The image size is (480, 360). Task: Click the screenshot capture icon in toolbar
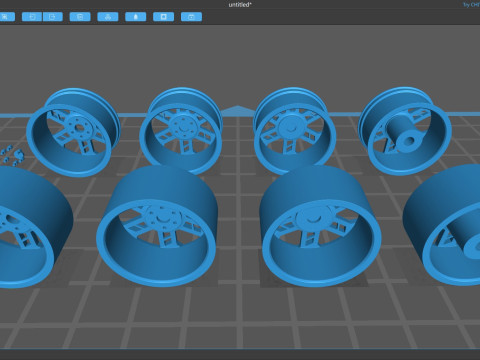click(191, 17)
